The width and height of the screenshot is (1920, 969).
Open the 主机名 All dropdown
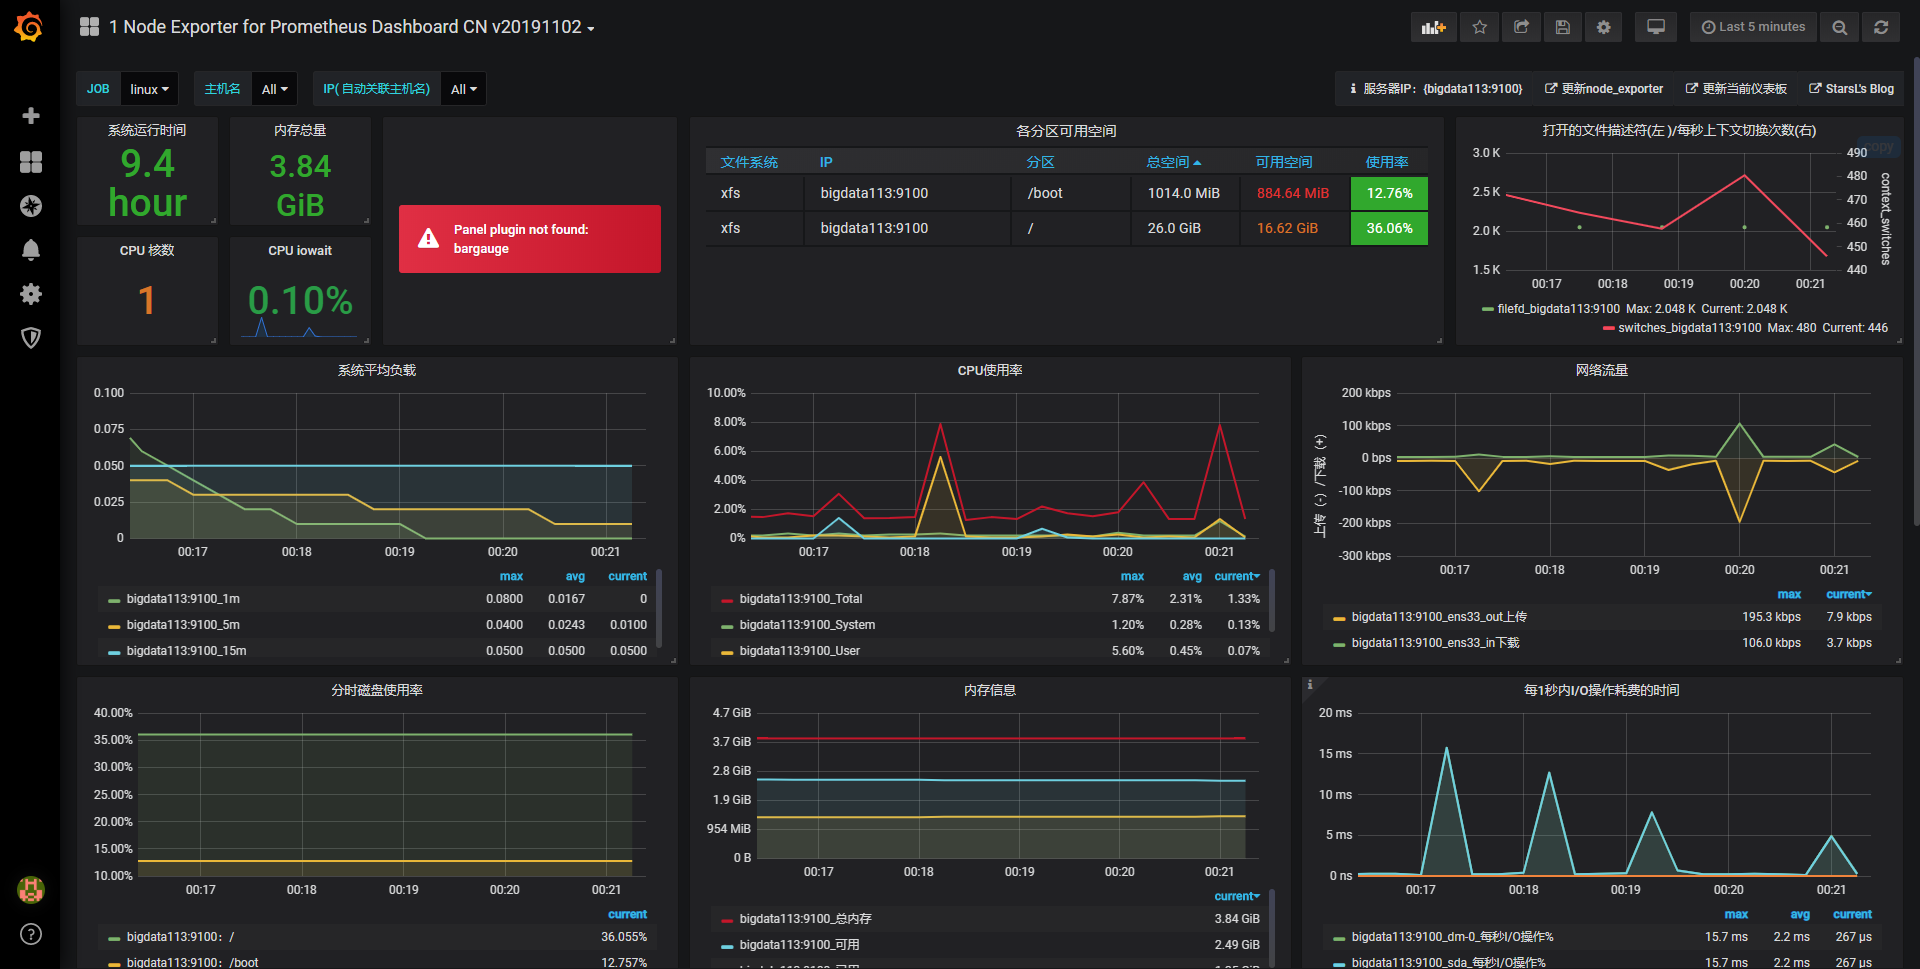coord(275,89)
